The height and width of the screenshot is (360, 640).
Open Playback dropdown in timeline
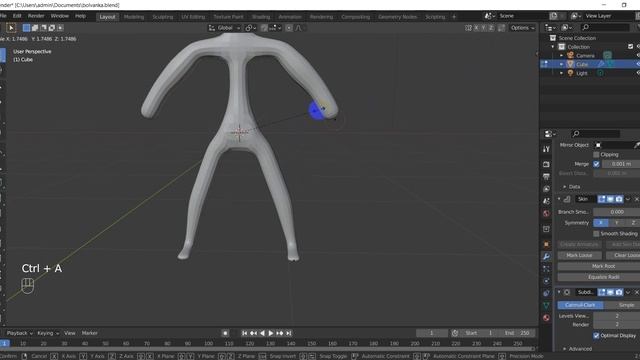[20, 333]
